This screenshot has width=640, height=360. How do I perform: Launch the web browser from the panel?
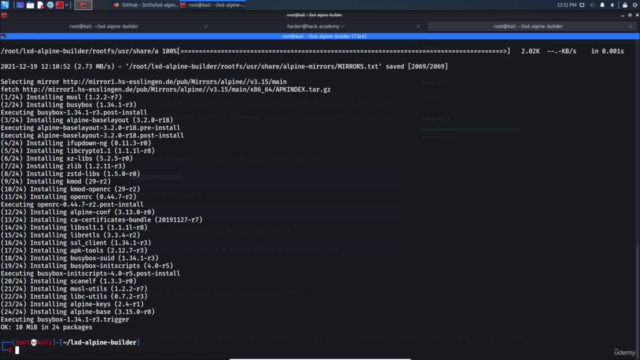pyautogui.click(x=50, y=5)
